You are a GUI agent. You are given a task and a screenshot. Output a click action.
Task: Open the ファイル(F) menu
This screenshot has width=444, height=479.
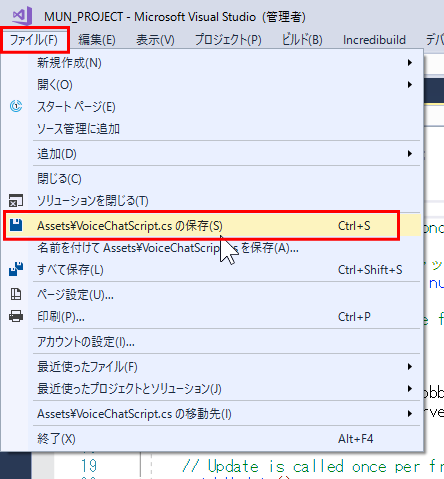pos(34,40)
